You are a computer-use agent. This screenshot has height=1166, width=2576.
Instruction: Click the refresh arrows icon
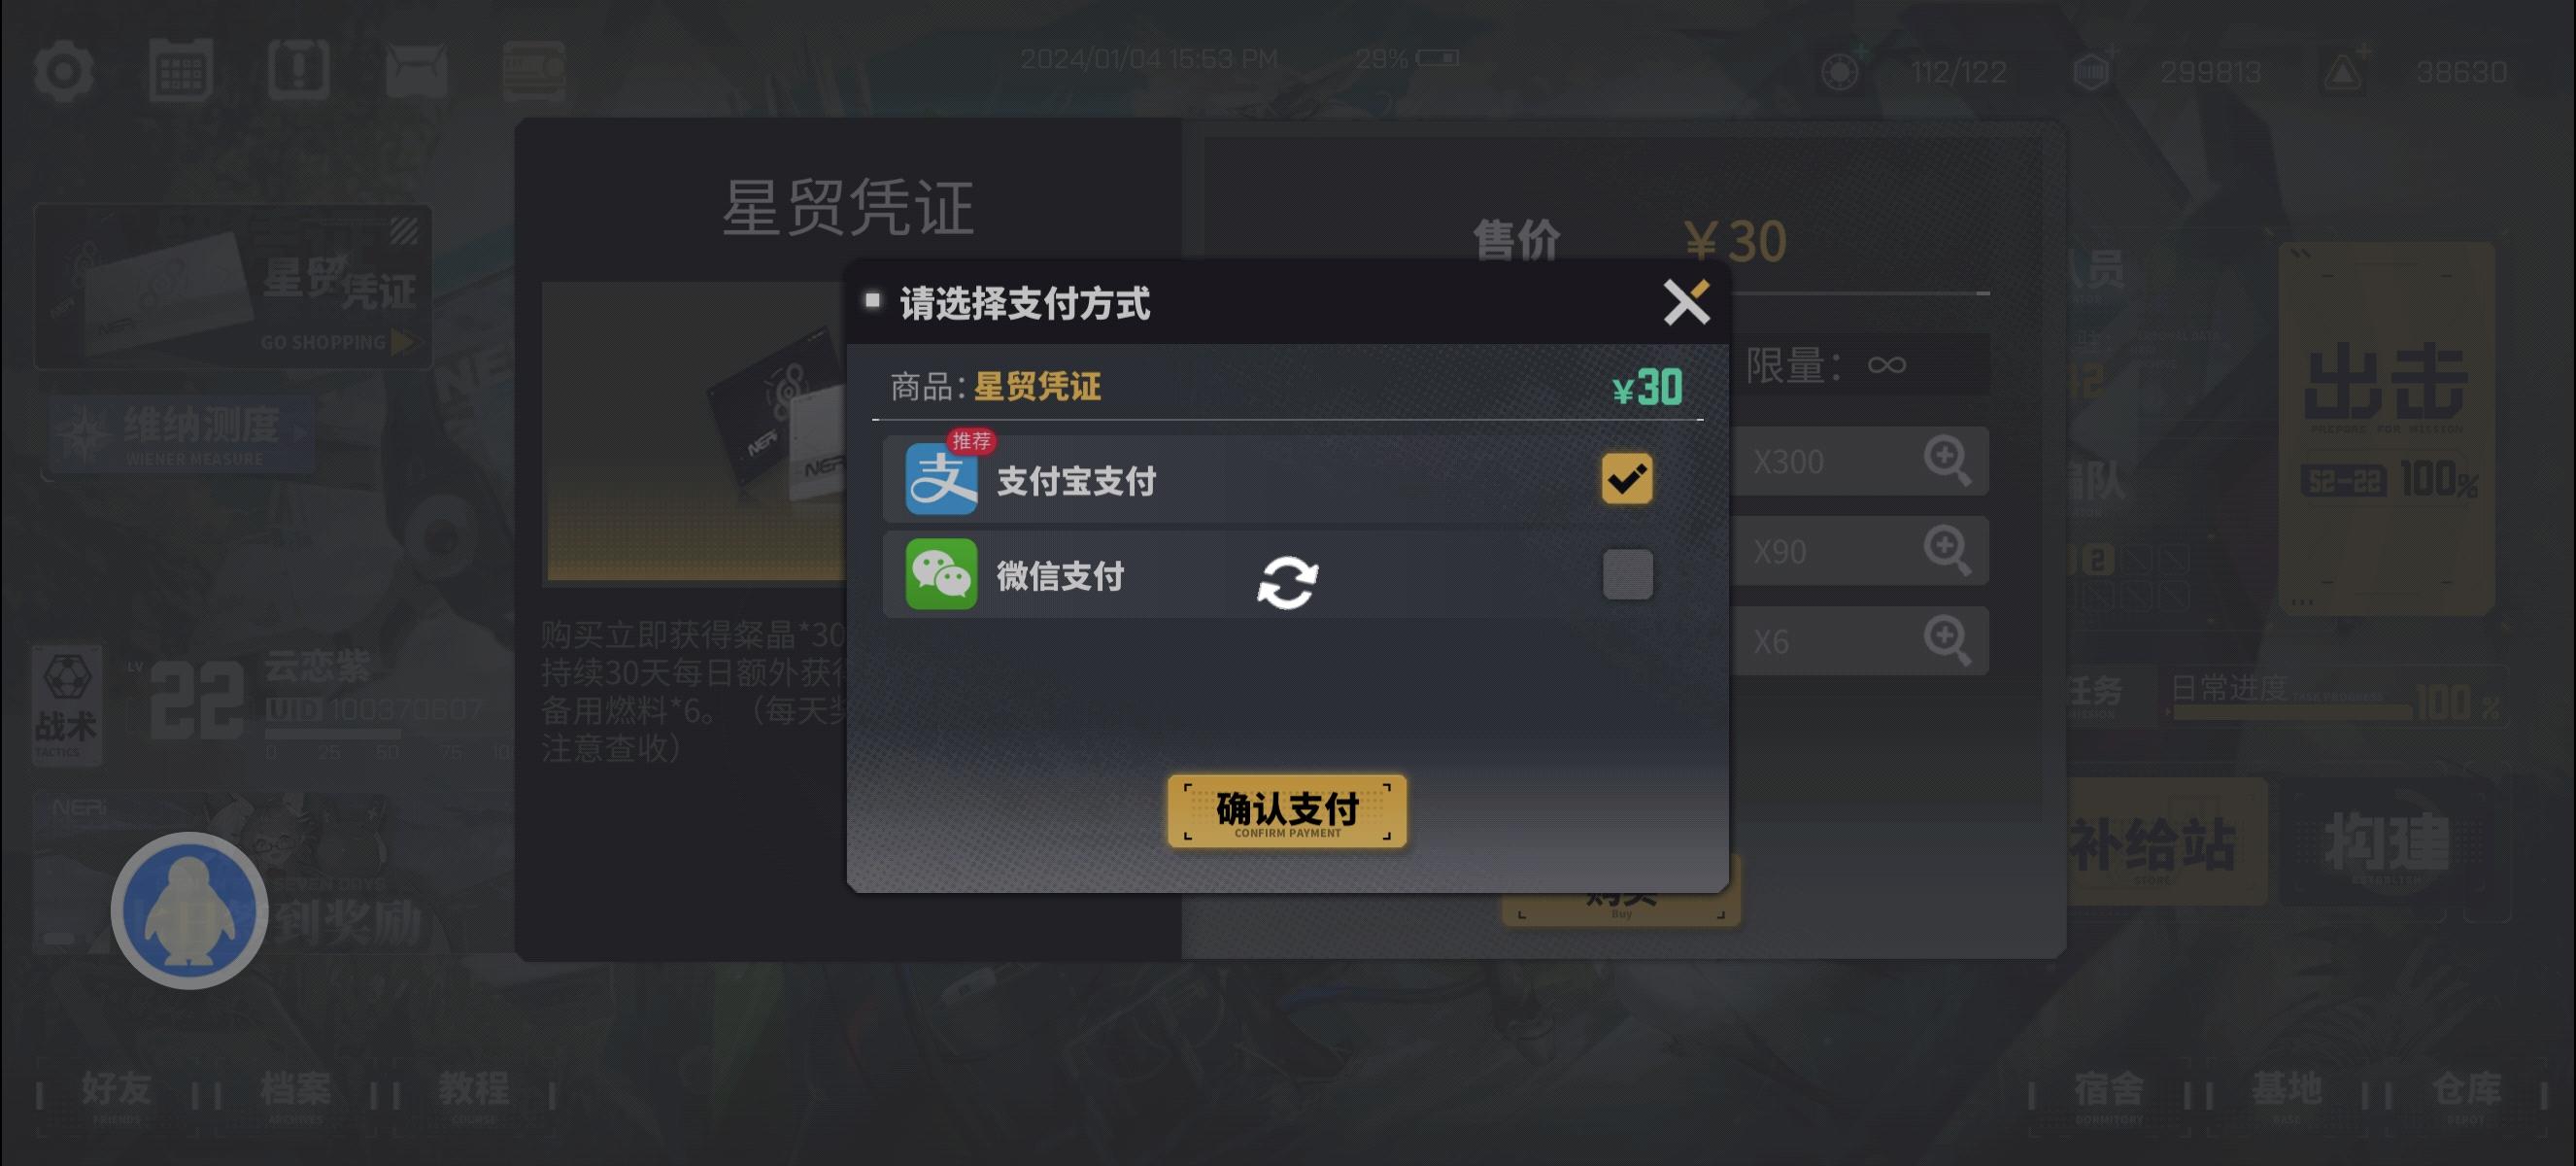click(1287, 582)
